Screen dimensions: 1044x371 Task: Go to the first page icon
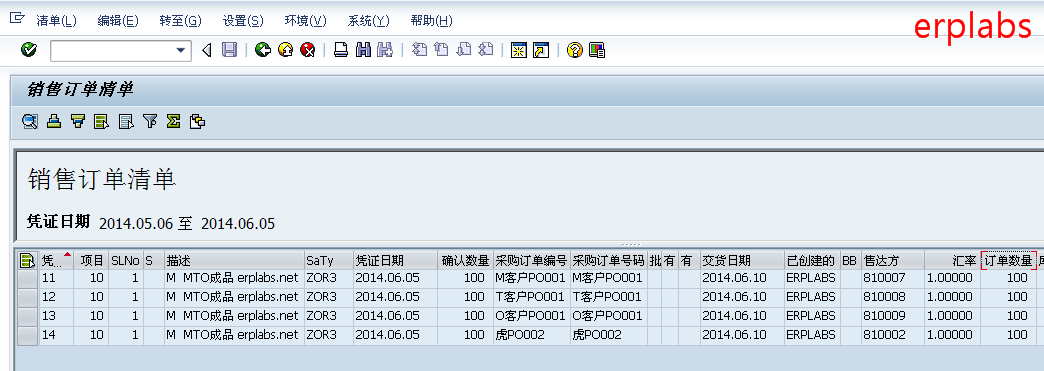click(x=419, y=50)
